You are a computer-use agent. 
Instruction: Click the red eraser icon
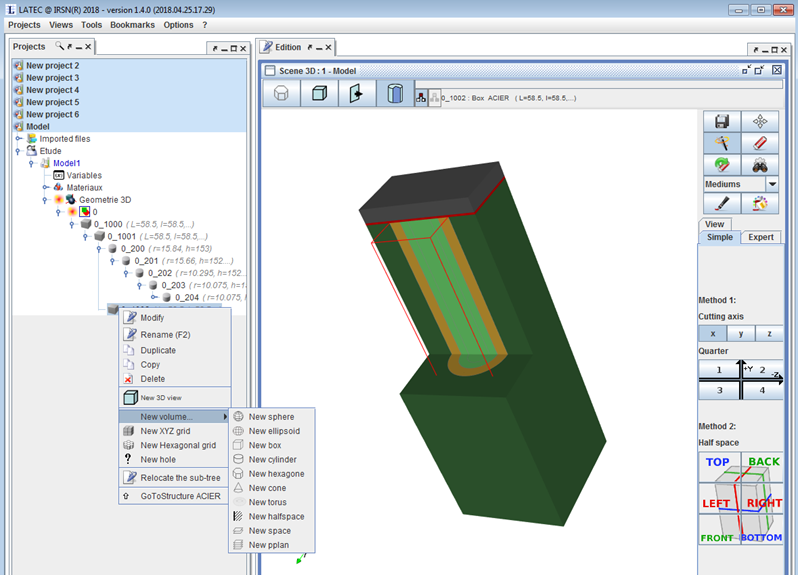pyautogui.click(x=760, y=143)
